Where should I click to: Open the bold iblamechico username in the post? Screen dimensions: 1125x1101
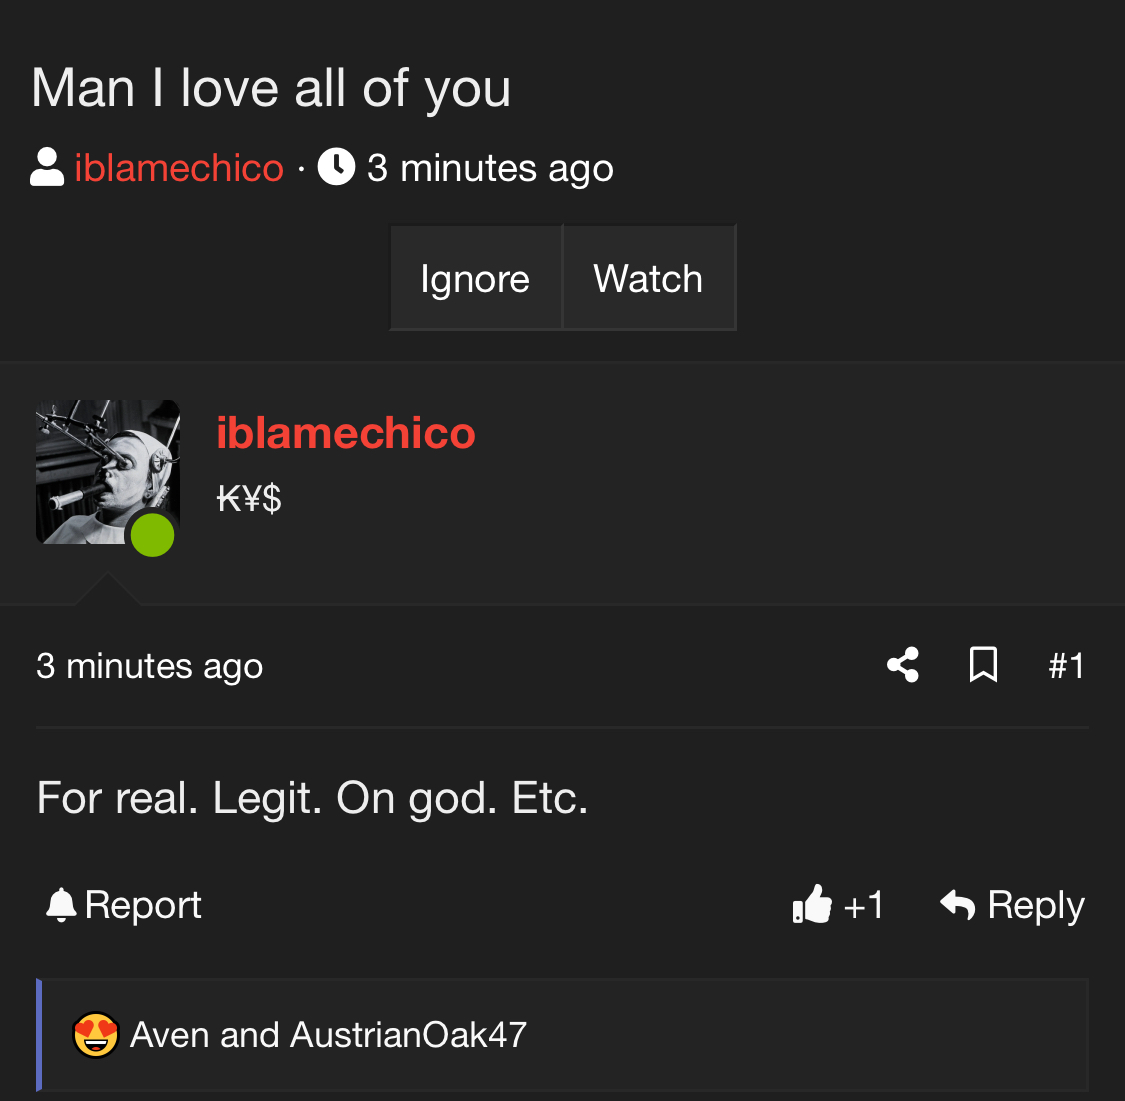[346, 433]
